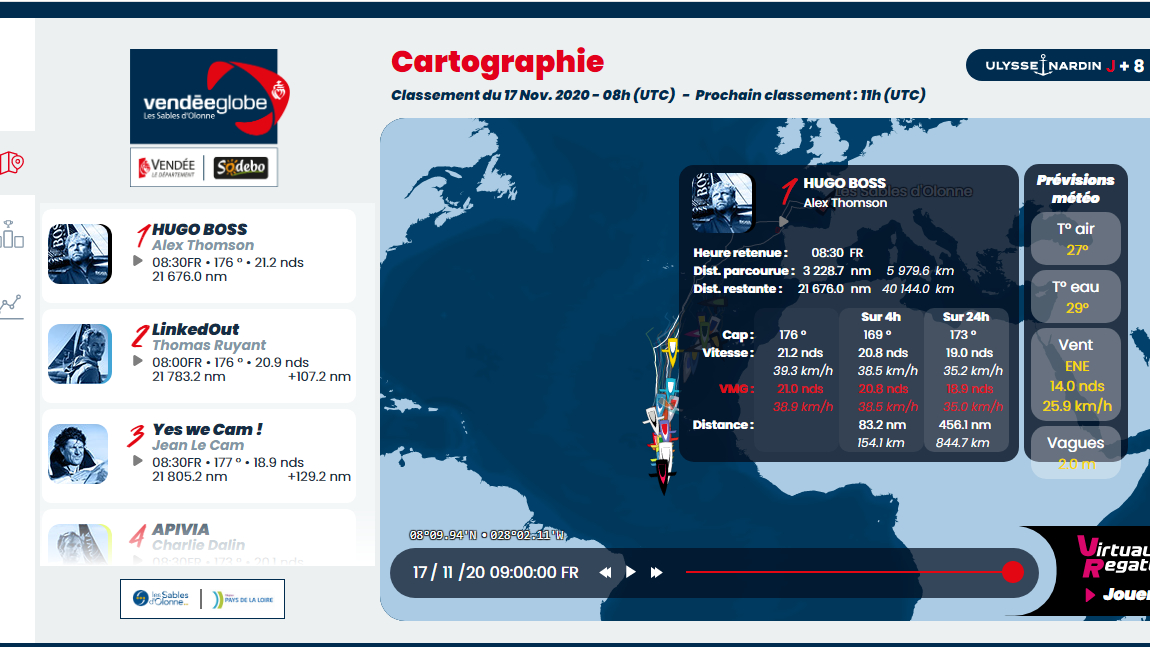Click Alex Thomson's photo in info popup
1150x647 pixels.
point(722,202)
